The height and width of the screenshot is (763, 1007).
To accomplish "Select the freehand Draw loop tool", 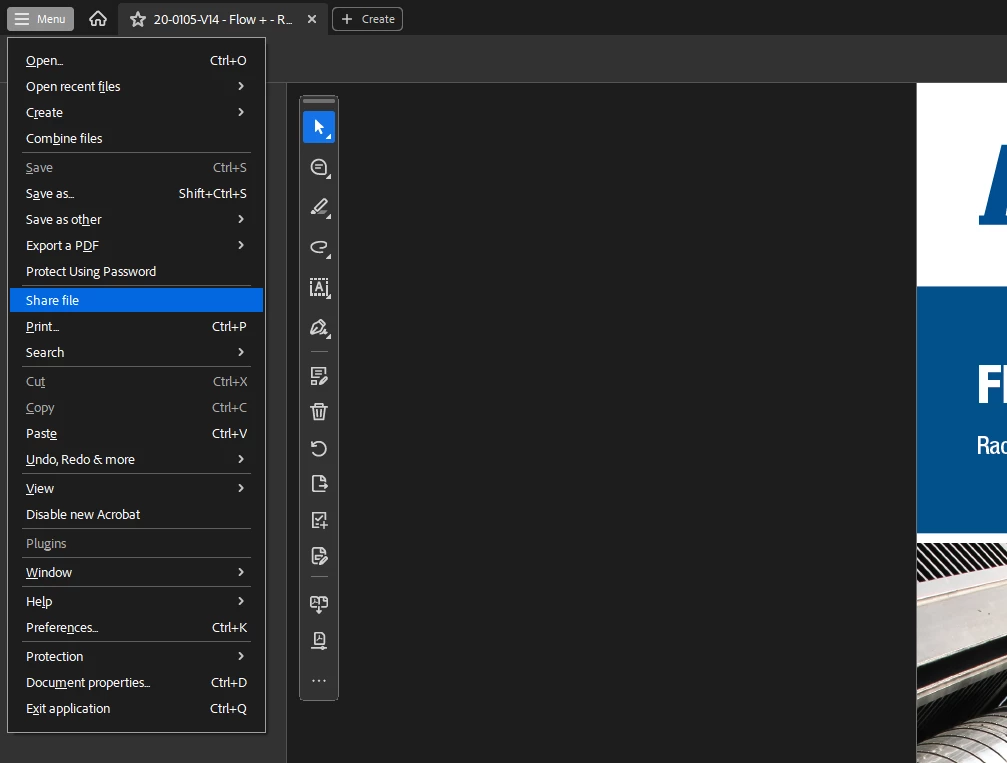I will coord(319,247).
